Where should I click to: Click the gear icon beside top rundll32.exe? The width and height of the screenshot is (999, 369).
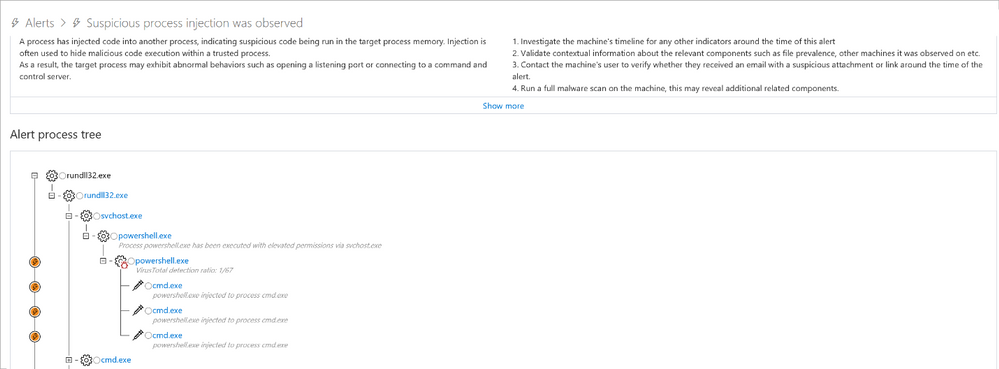[52, 175]
